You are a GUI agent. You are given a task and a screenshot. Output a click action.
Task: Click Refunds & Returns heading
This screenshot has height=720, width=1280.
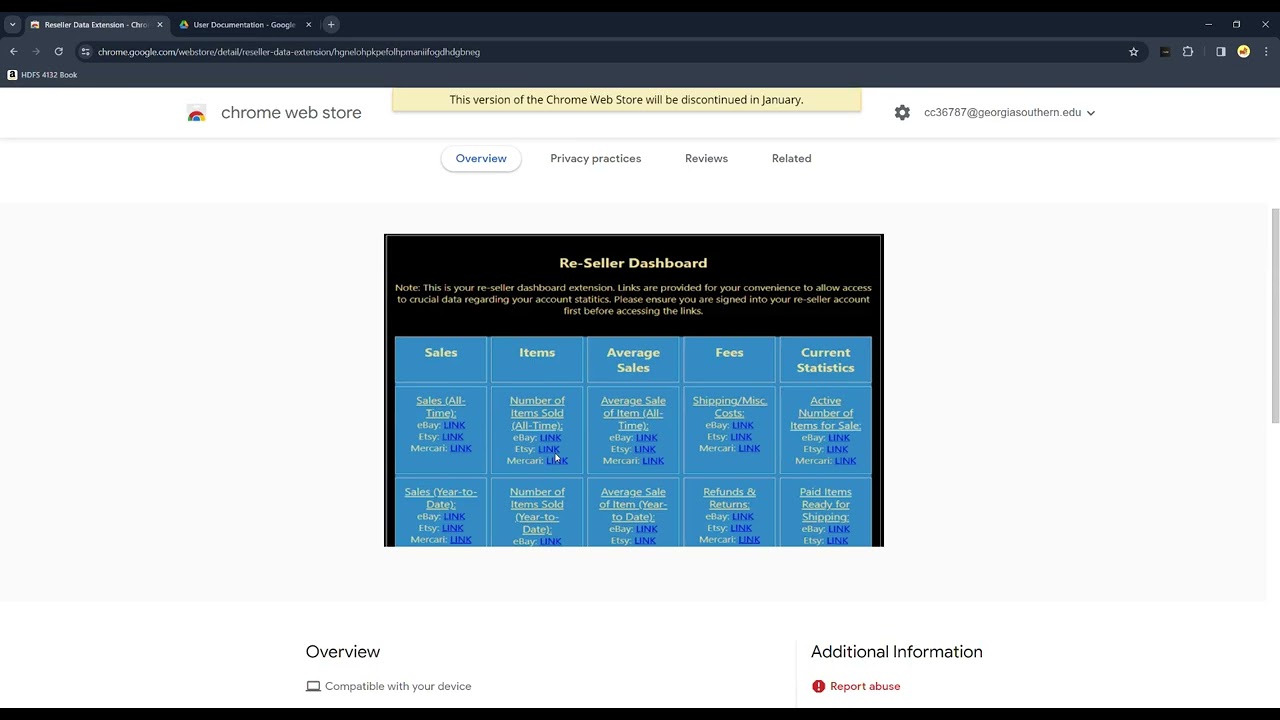coord(729,498)
